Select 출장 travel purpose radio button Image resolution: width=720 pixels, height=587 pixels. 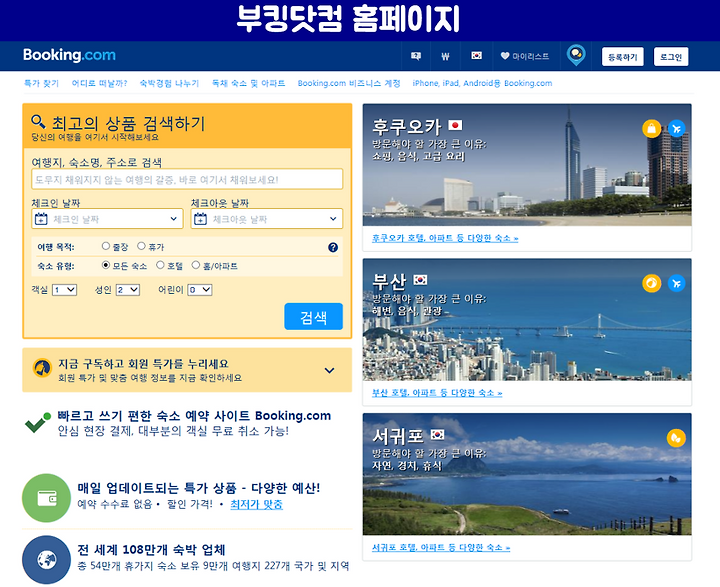tap(106, 246)
